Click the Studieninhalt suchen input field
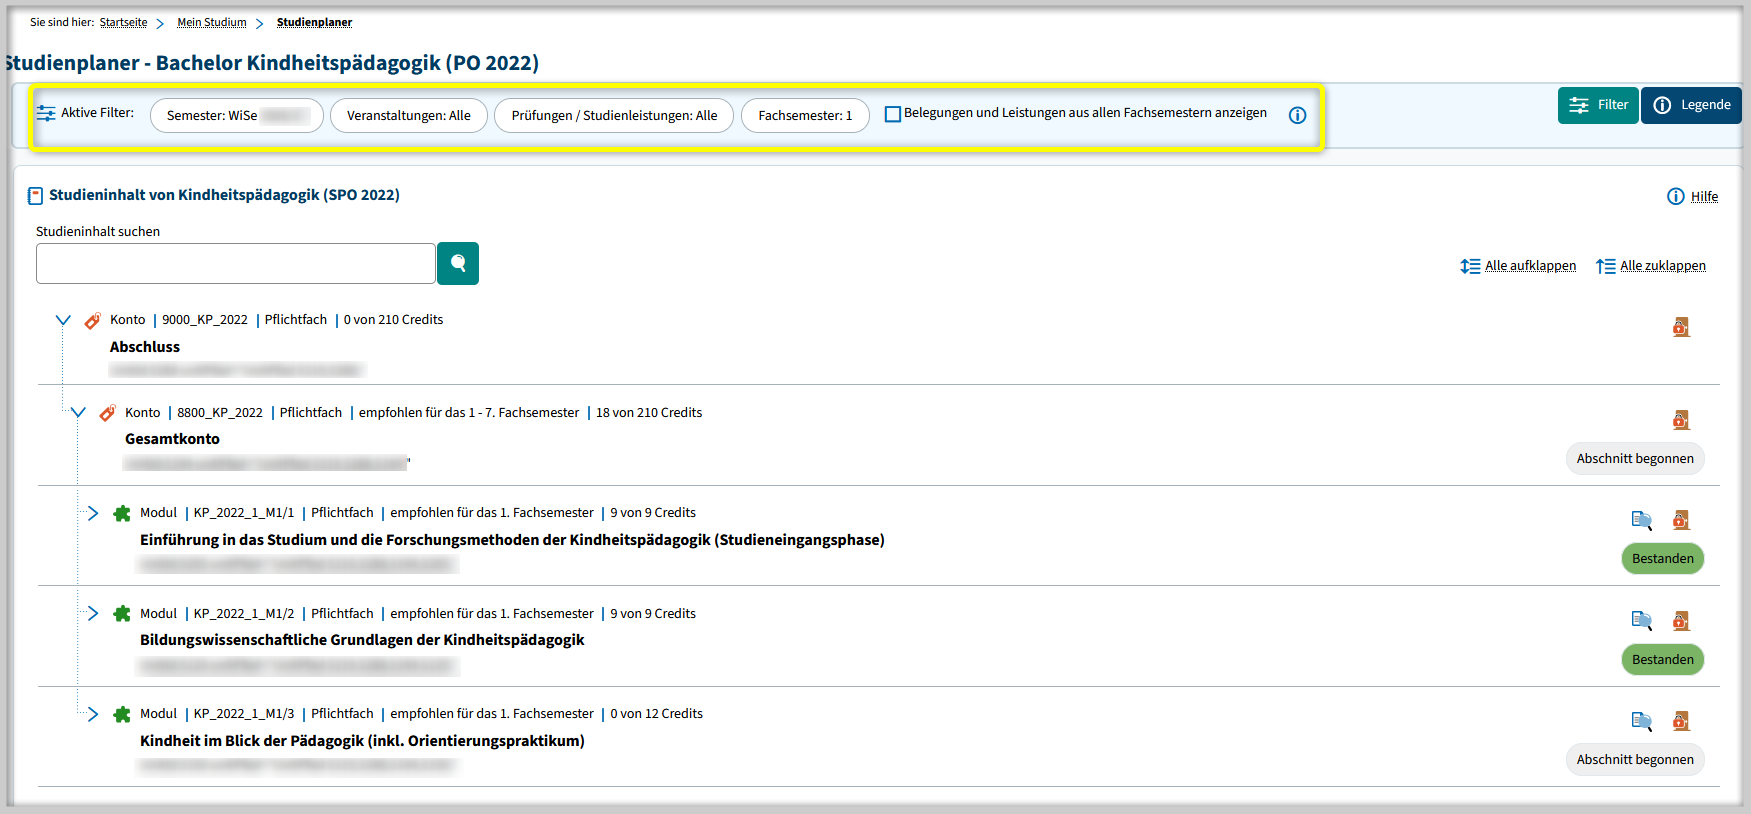Viewport: 1751px width, 814px height. pyautogui.click(x=236, y=264)
